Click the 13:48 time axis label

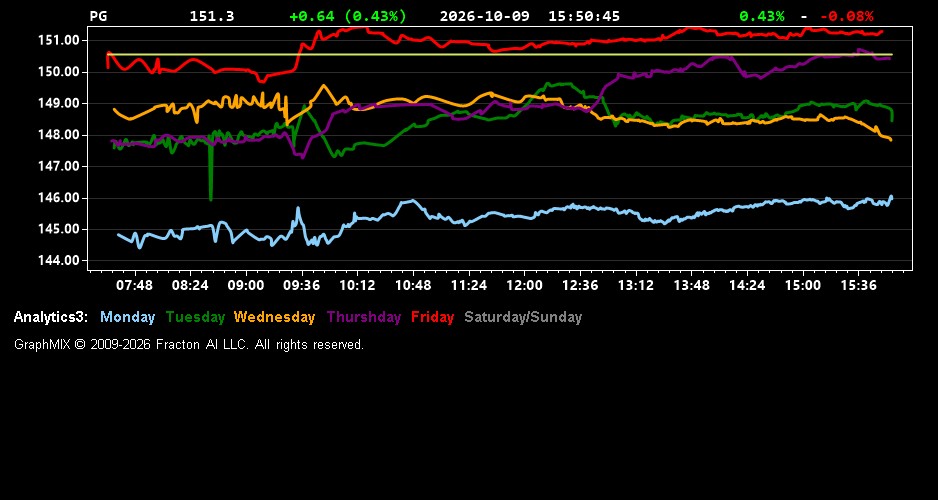[692, 285]
